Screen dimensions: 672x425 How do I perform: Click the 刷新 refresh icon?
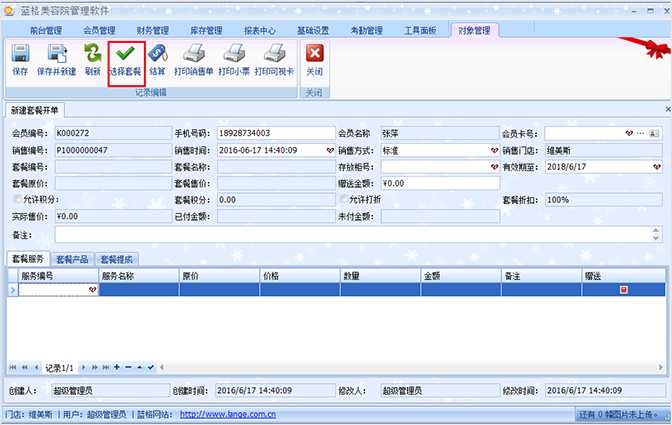pyautogui.click(x=92, y=54)
